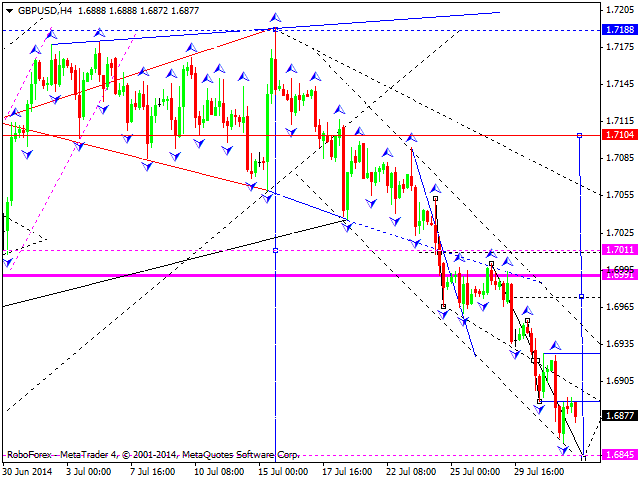
Task: Select square marker at 1.7104 line end
Action: tap(580, 135)
